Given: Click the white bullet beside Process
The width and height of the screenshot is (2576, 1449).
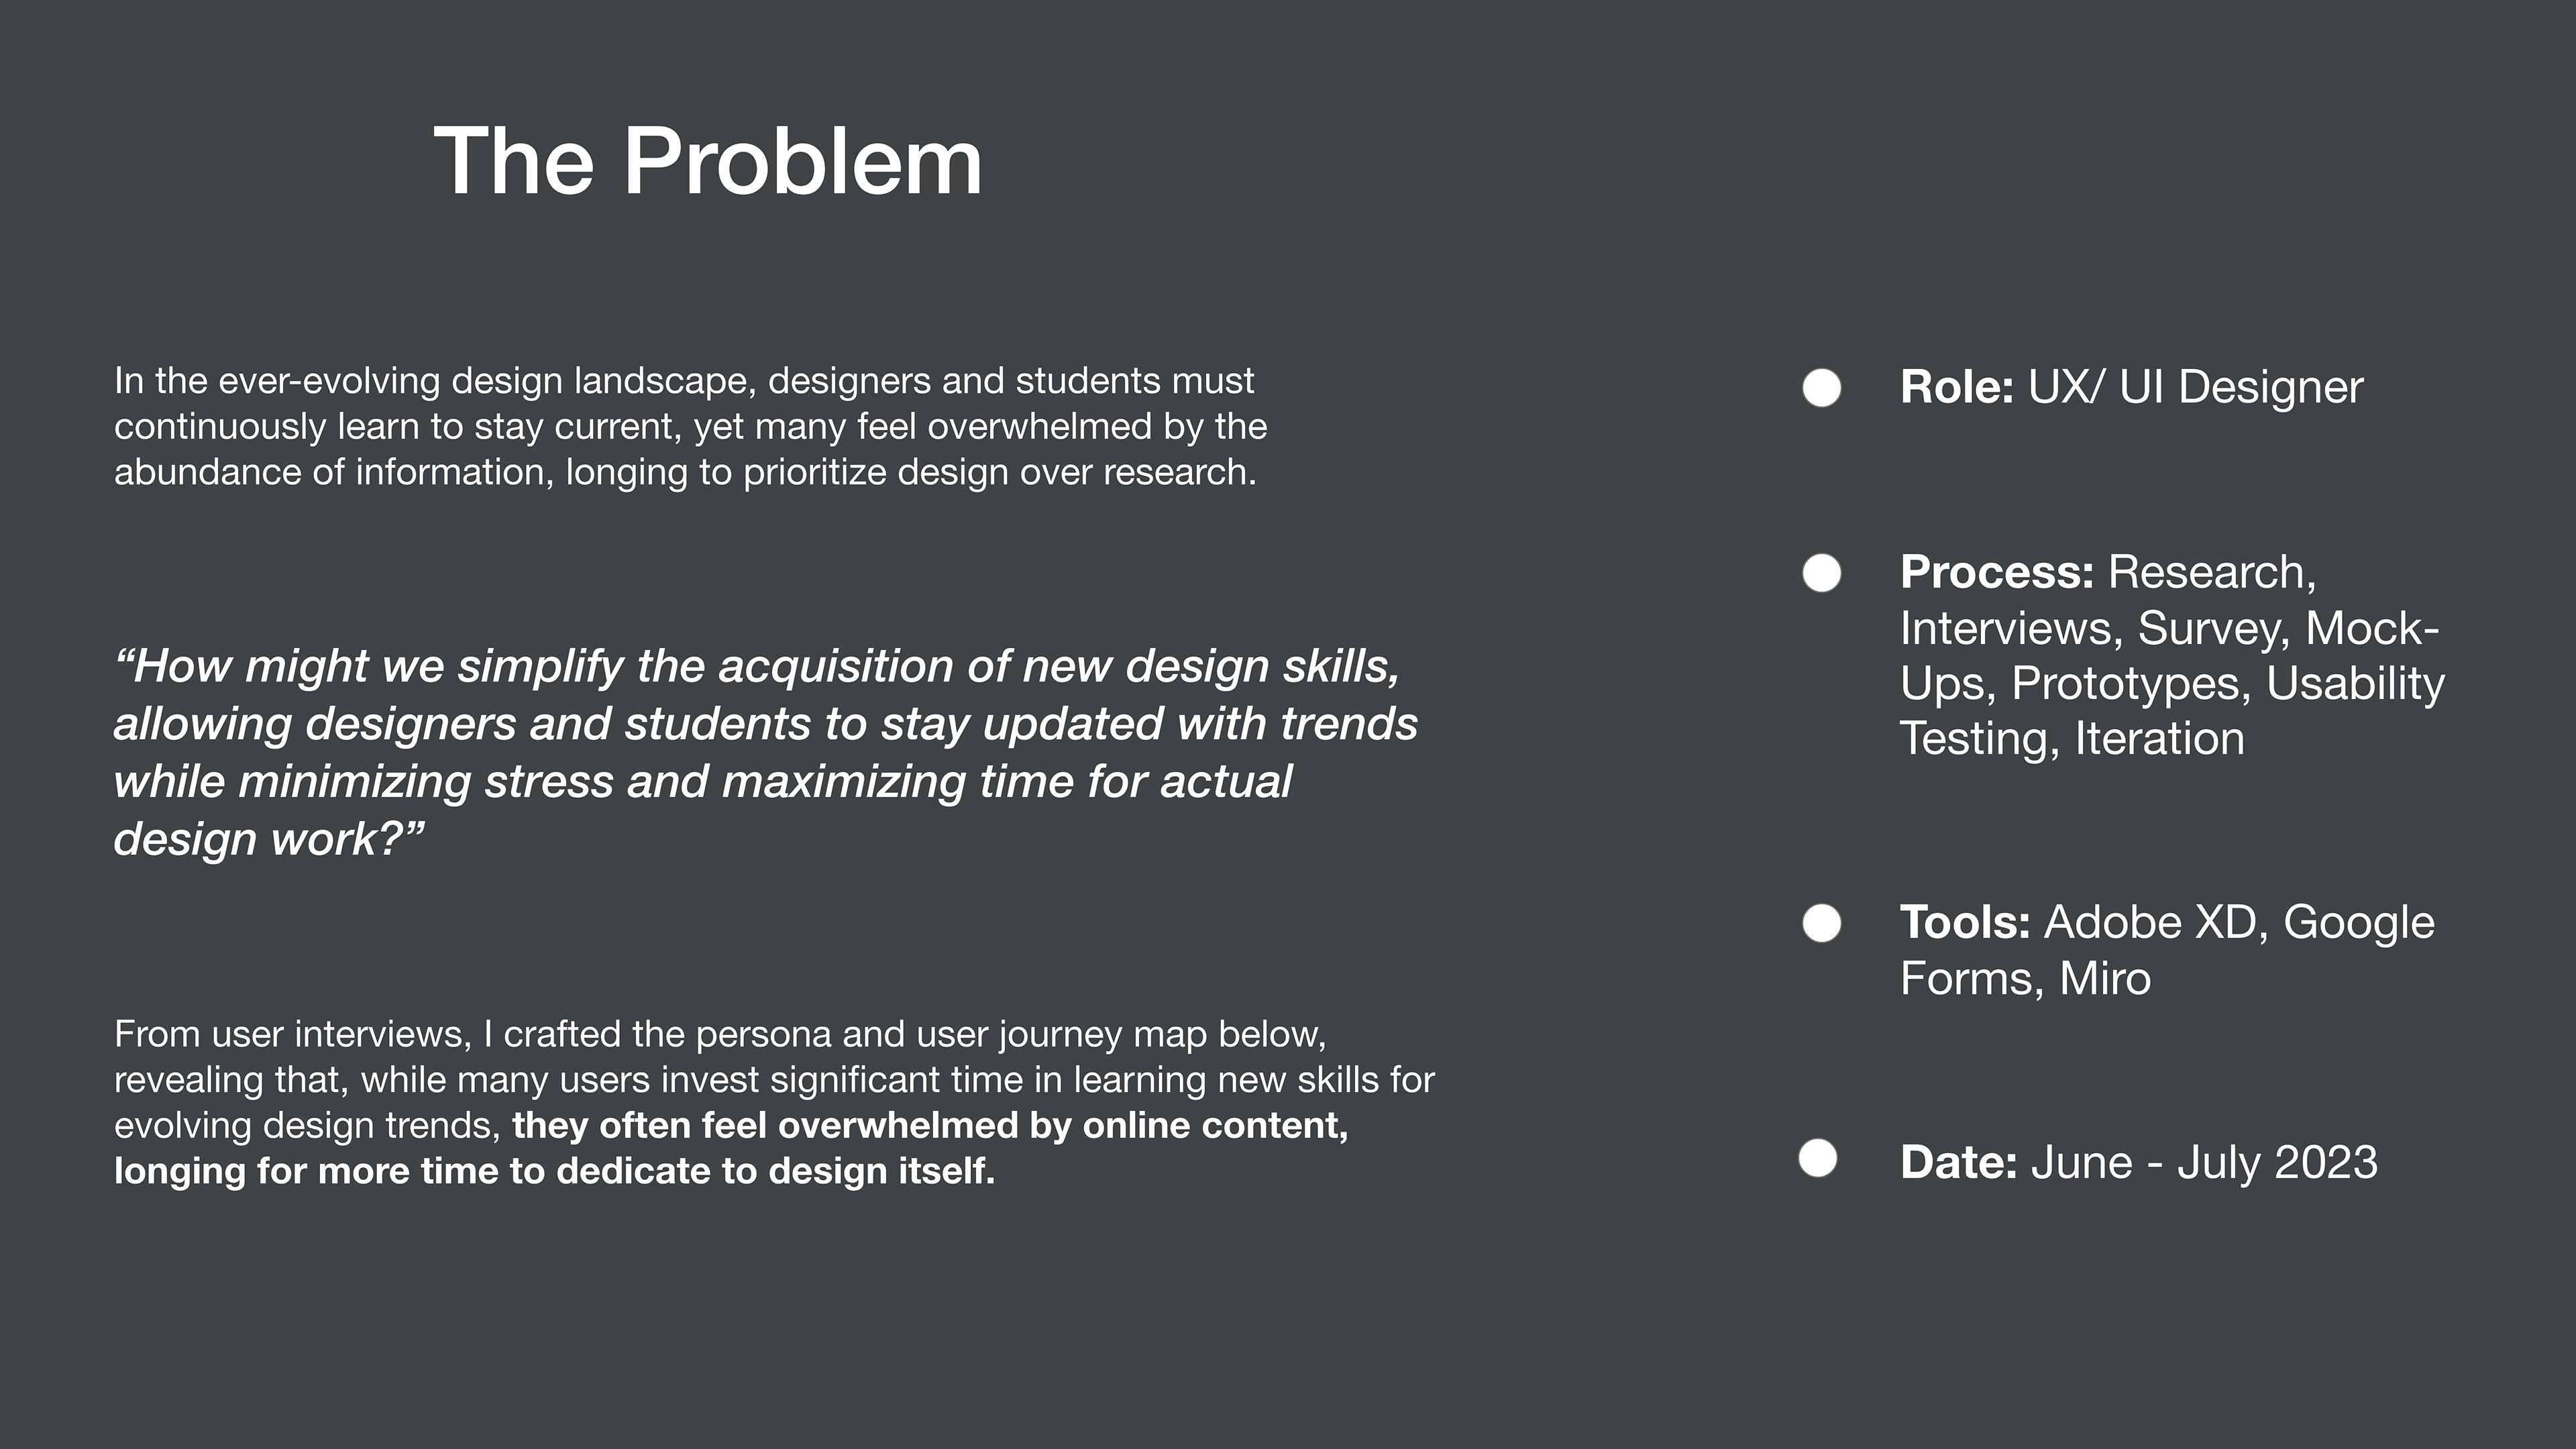Looking at the screenshot, I should click(x=1821, y=573).
